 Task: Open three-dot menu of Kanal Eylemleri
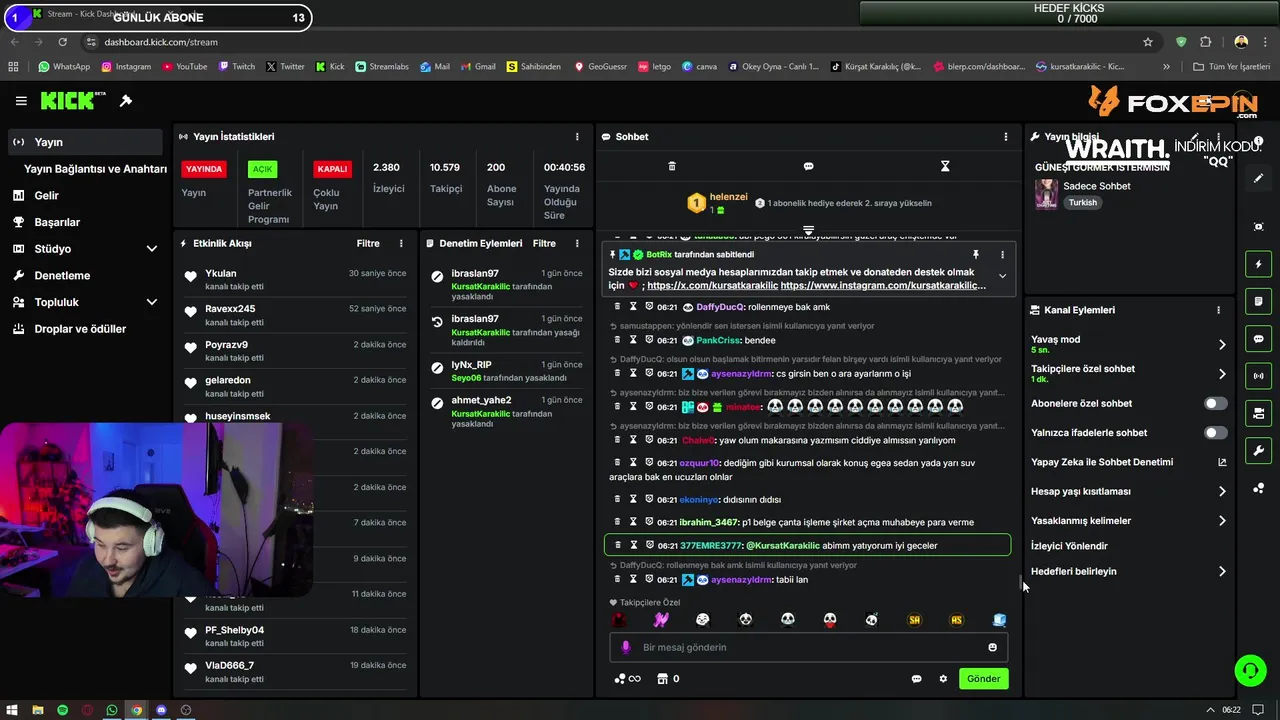[1218, 310]
